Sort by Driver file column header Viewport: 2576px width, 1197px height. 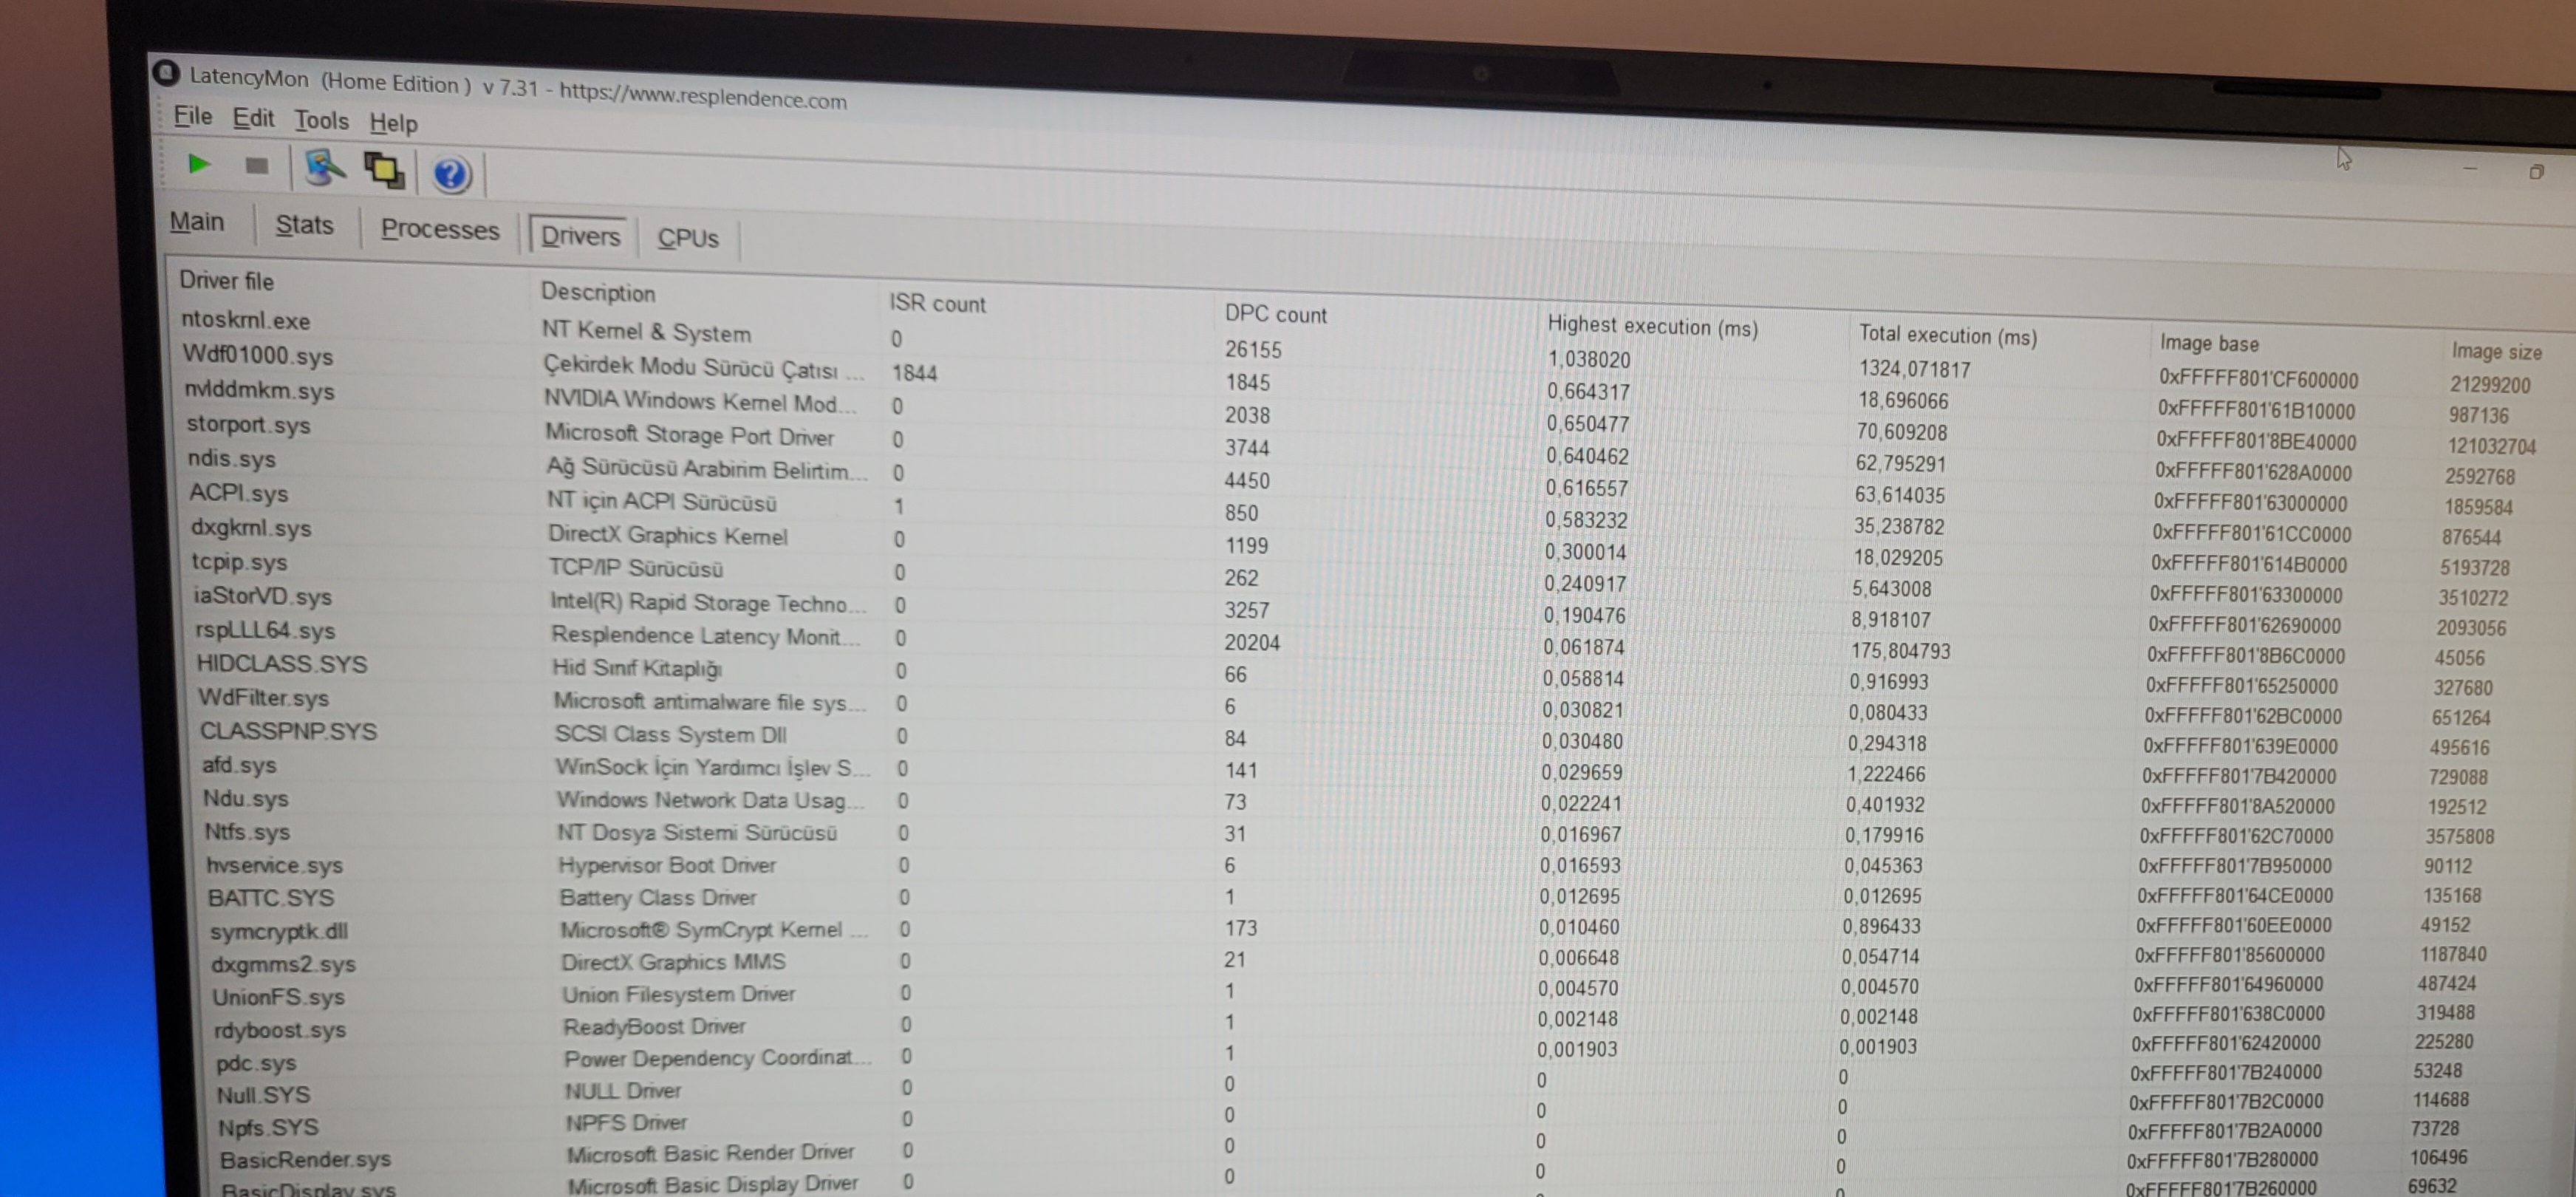coord(227,280)
